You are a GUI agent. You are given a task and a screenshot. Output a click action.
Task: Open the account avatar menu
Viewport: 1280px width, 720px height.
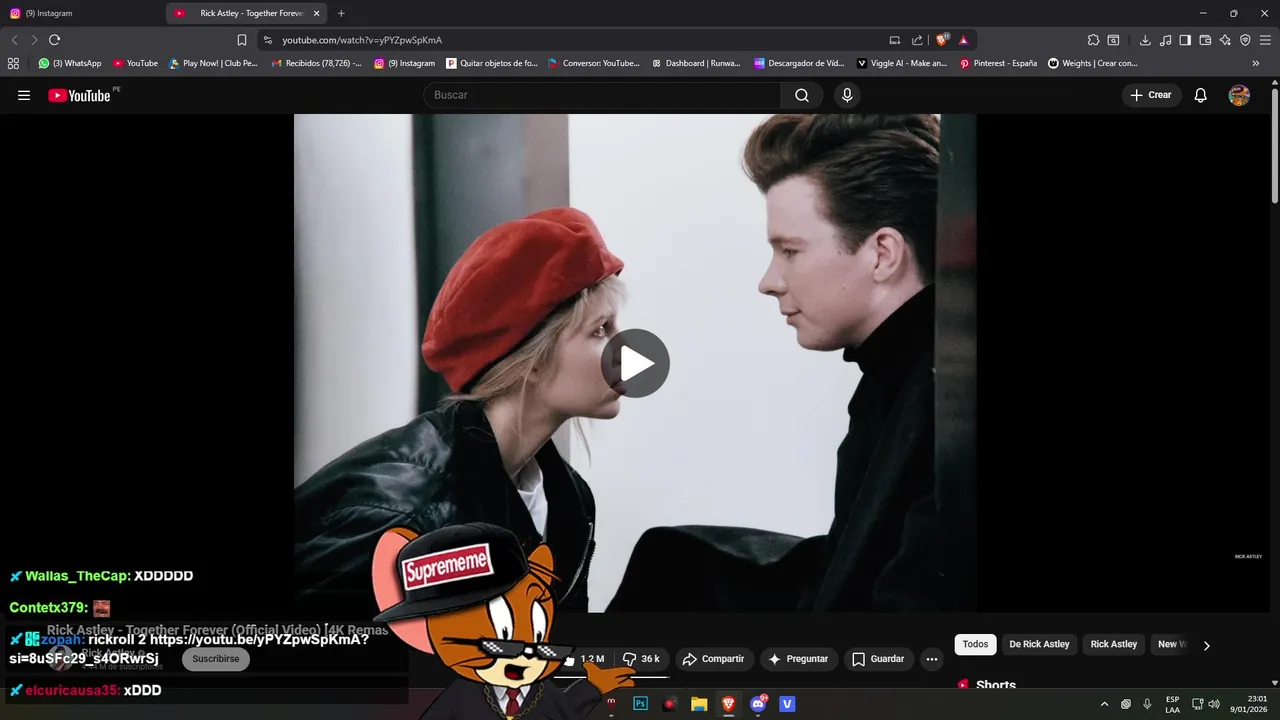1239,95
